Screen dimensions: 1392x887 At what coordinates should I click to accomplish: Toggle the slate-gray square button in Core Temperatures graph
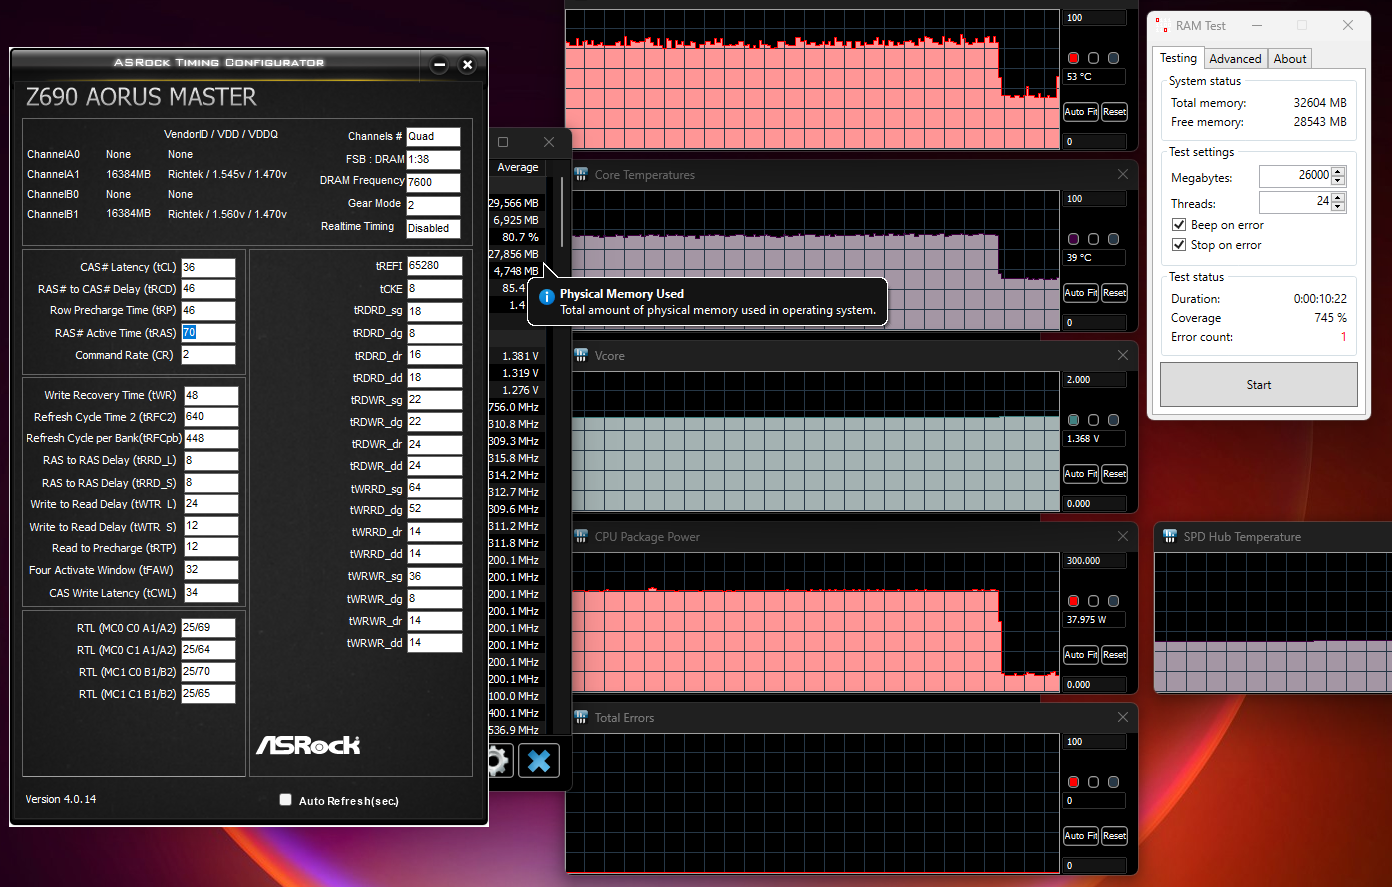click(x=1113, y=240)
